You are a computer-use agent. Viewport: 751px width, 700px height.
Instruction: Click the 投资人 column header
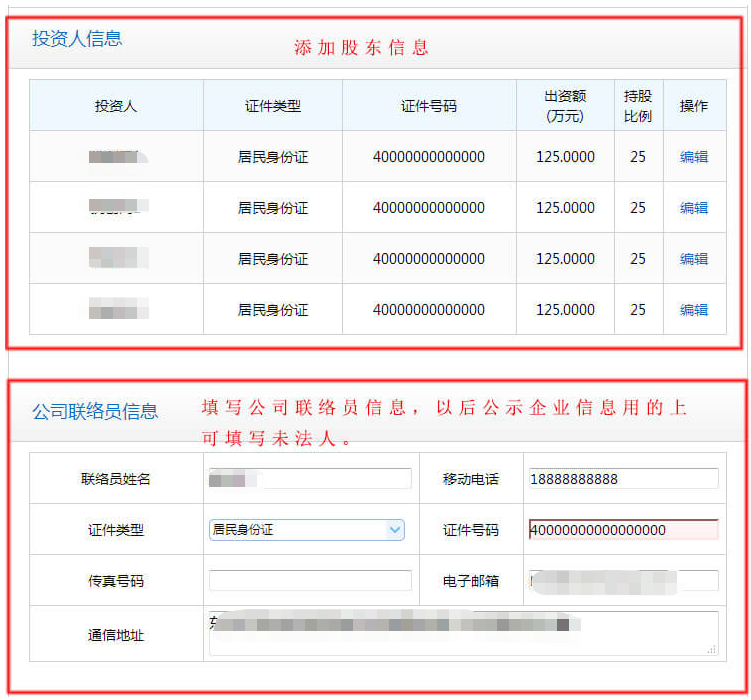coord(116,106)
